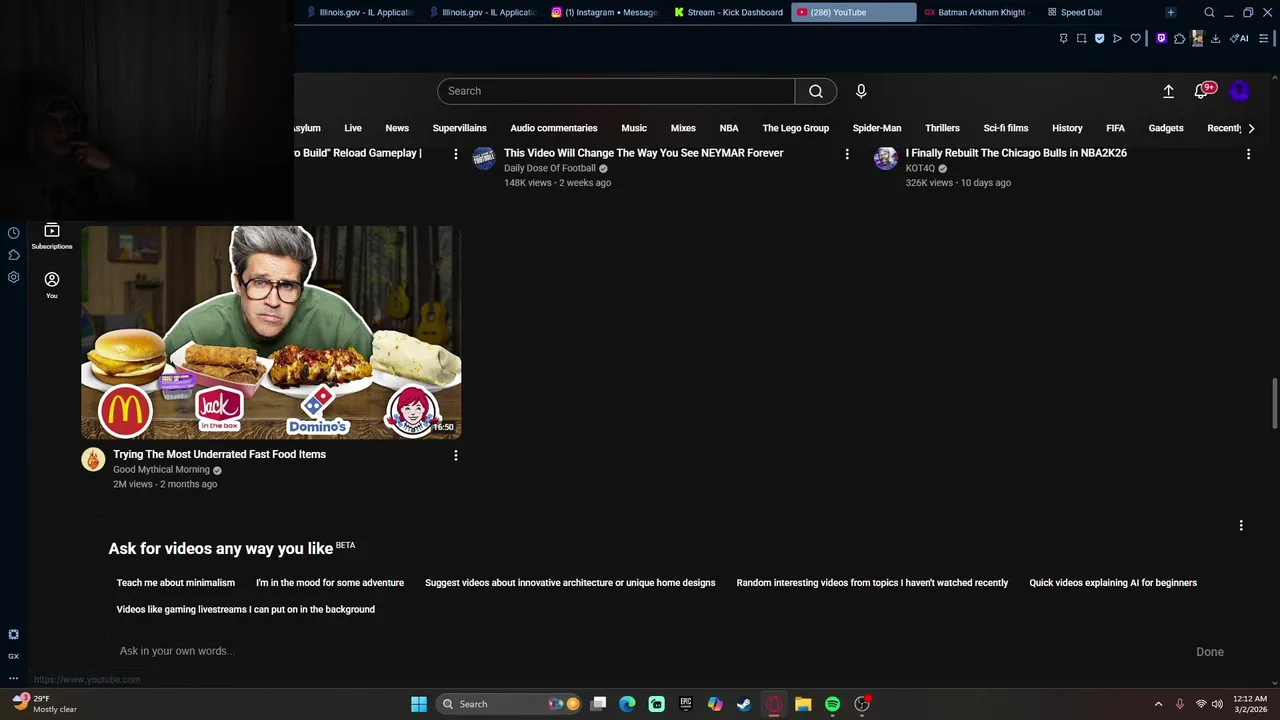Click the YouTube search magnifier button
Viewport: 1280px width, 720px height.
point(816,91)
